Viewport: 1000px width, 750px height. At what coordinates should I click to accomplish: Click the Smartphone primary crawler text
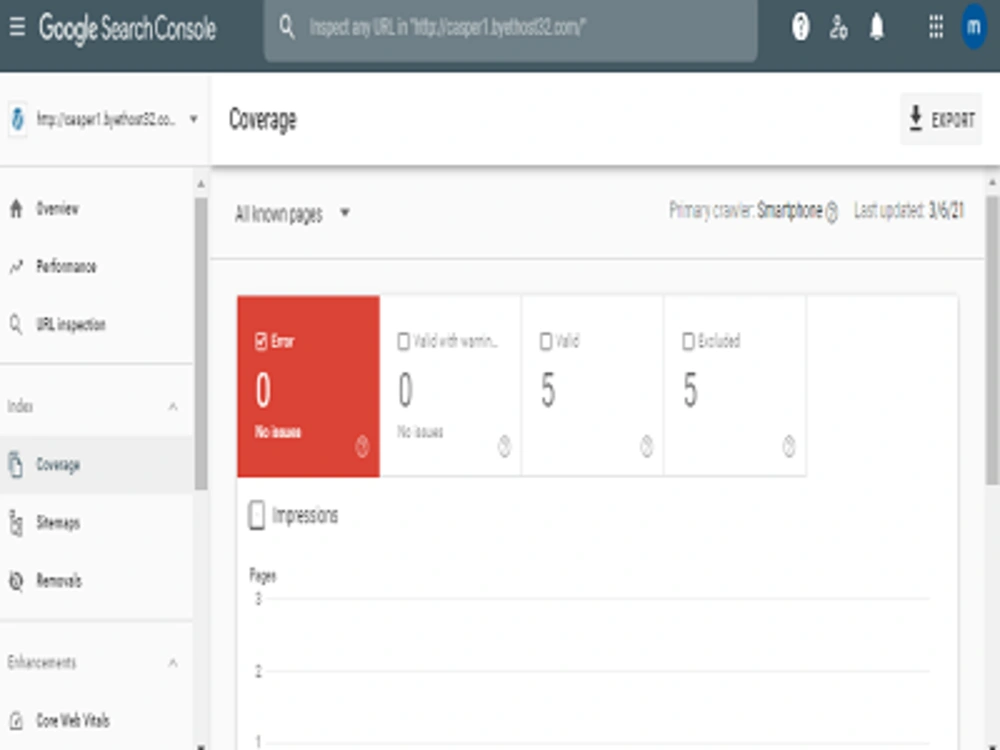(790, 210)
